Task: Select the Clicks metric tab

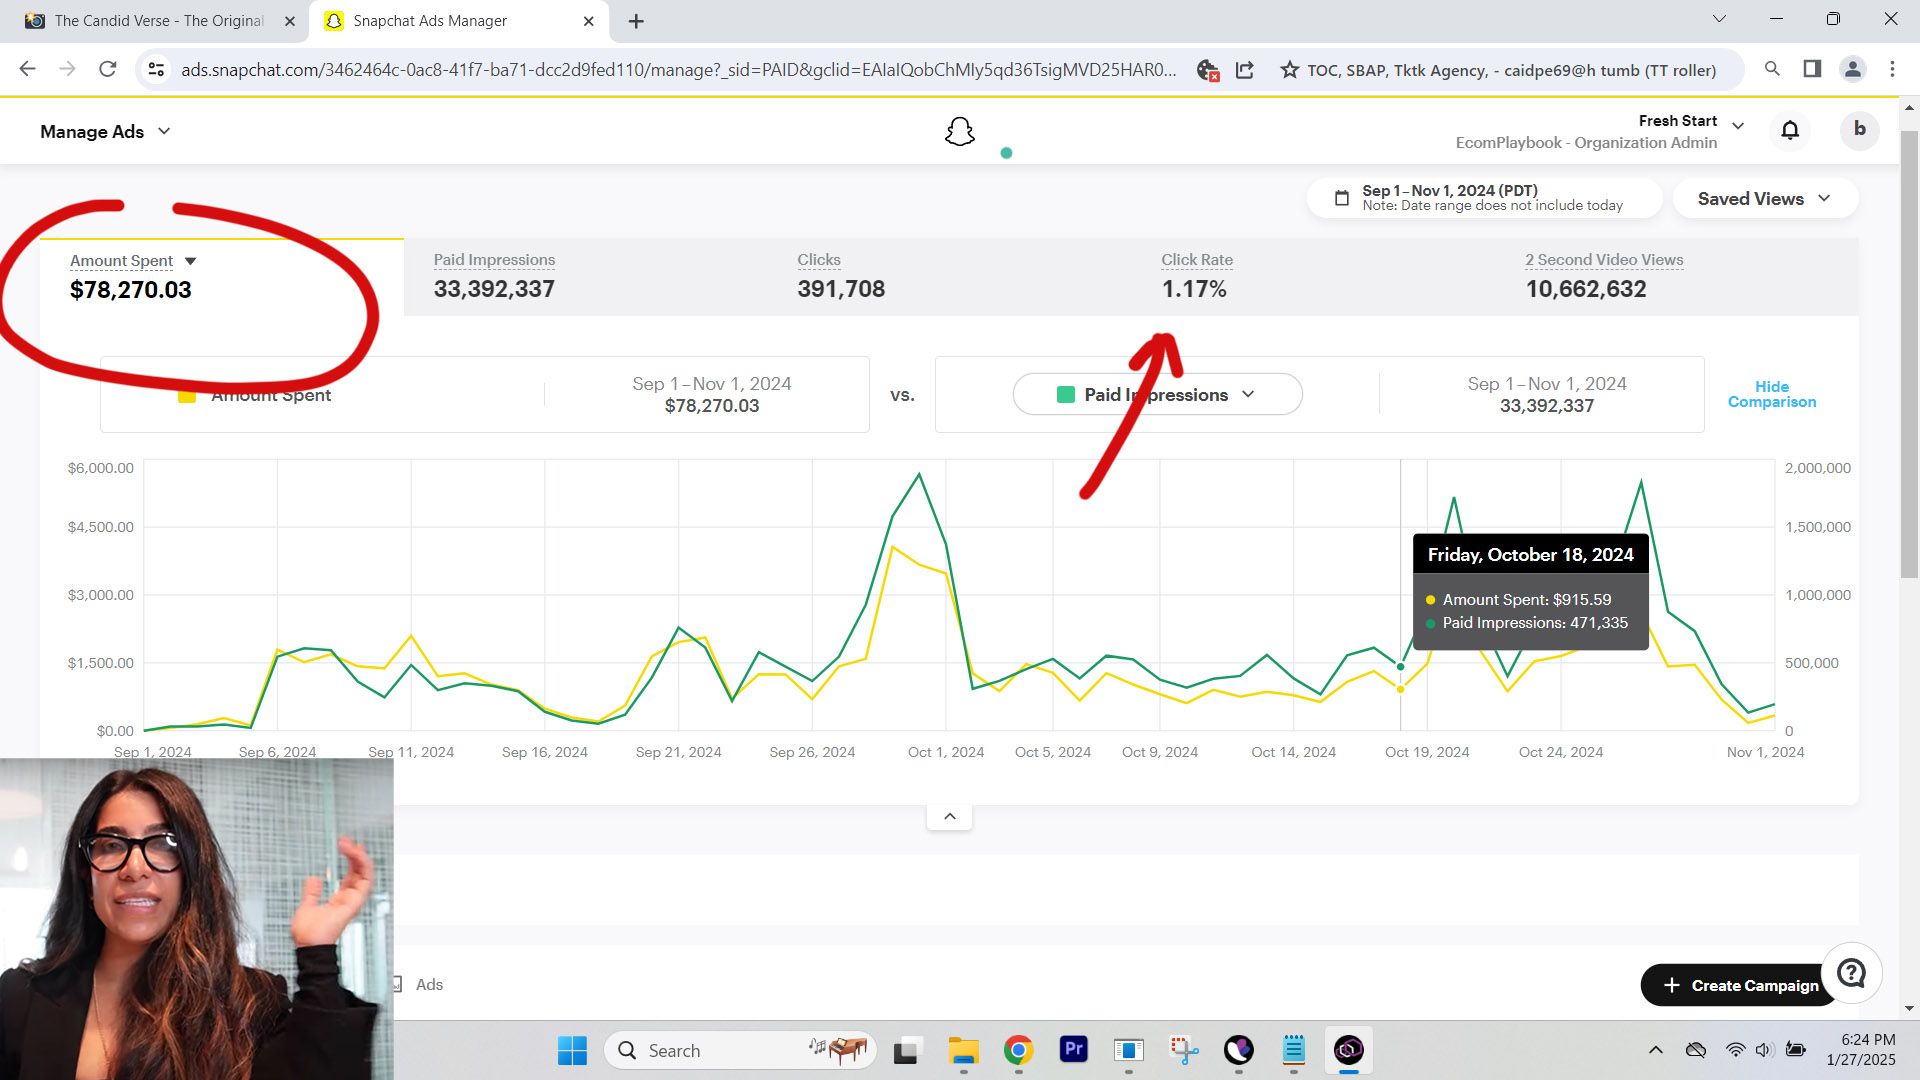Action: point(840,276)
